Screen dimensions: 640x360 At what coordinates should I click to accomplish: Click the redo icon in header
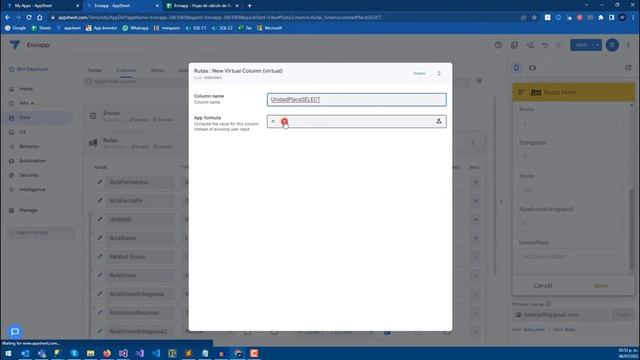point(559,45)
